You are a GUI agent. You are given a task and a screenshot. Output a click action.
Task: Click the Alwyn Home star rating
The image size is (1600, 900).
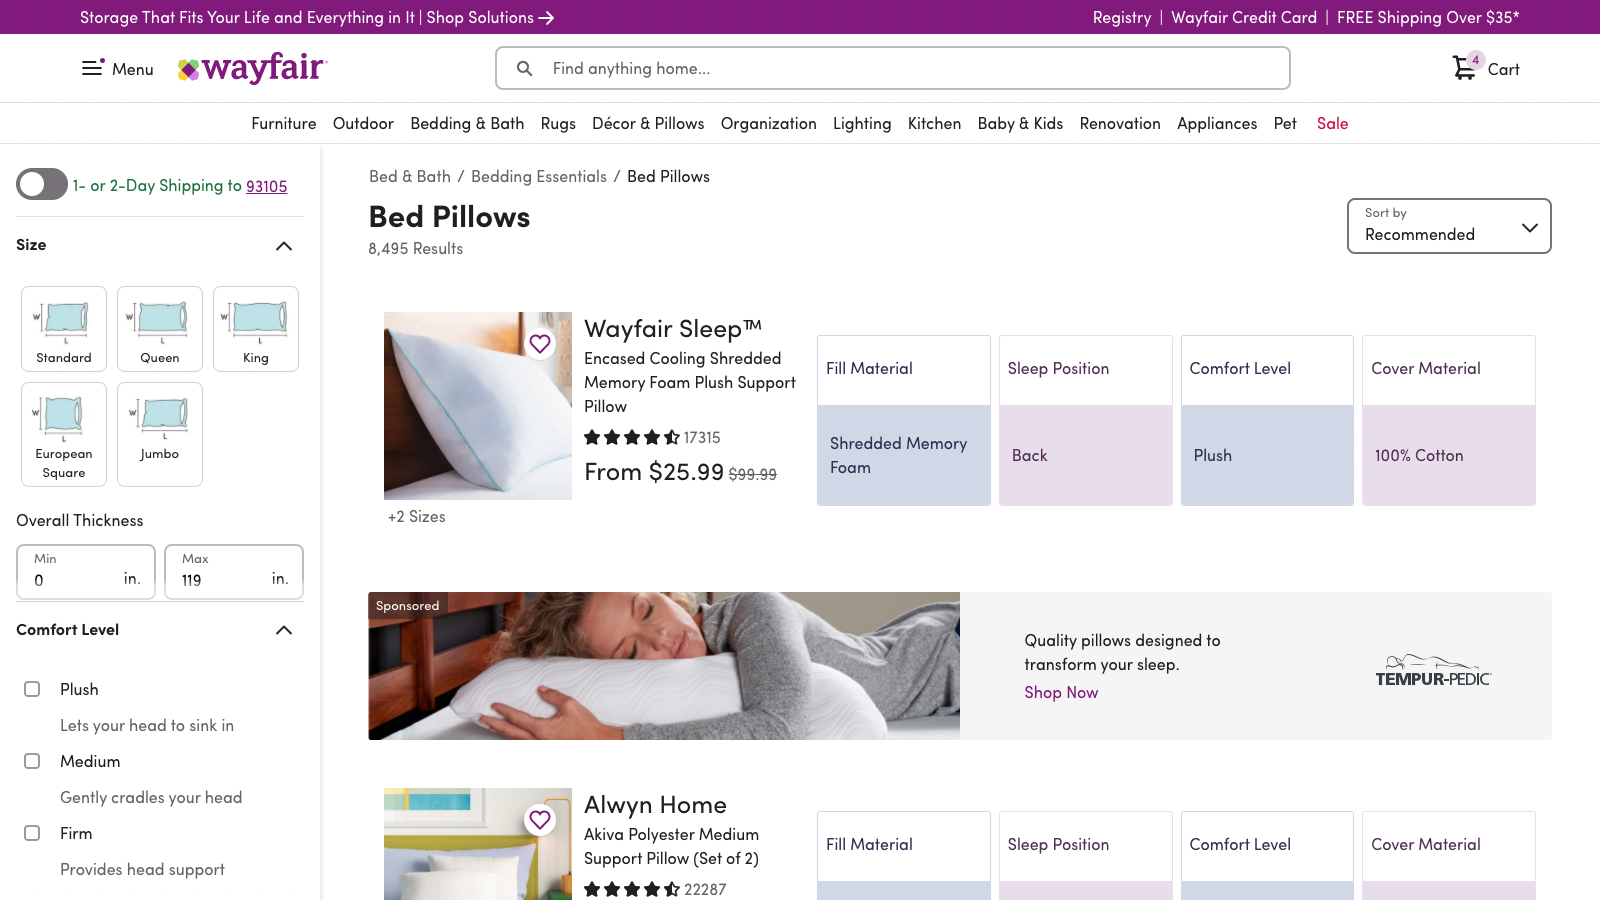pos(632,889)
